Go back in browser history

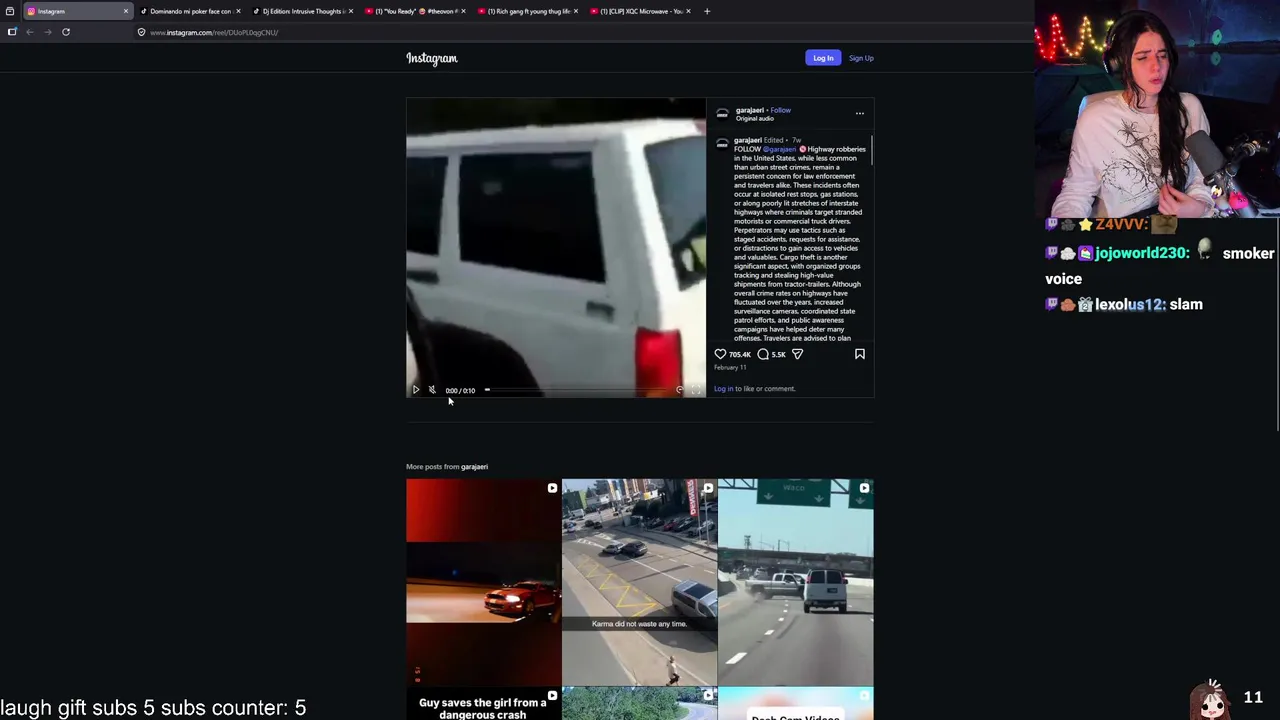click(30, 32)
